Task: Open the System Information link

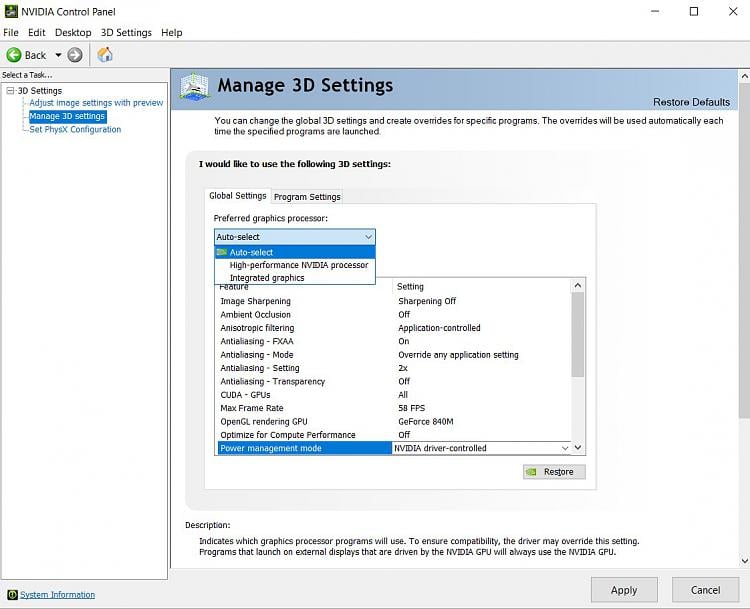Action: click(x=57, y=595)
